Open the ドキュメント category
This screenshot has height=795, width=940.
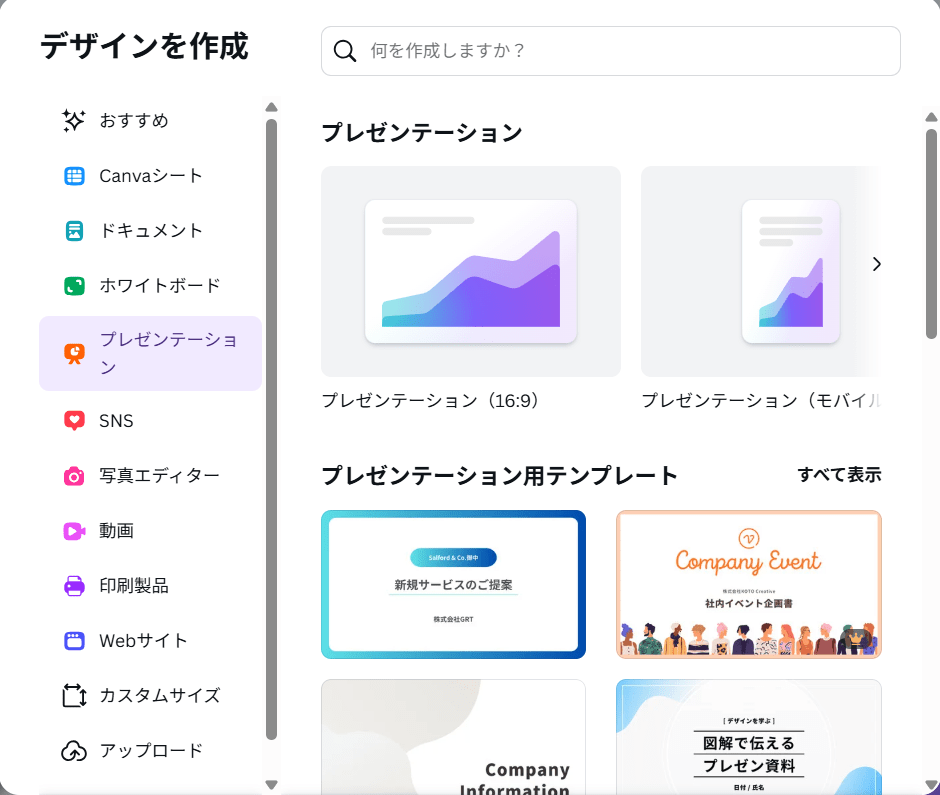150,231
